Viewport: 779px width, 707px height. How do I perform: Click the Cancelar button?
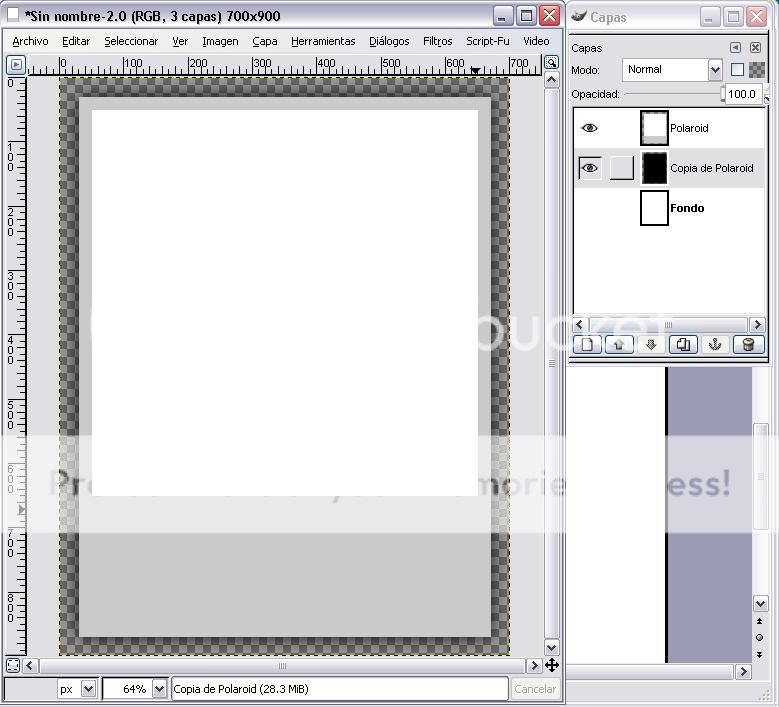[x=534, y=689]
